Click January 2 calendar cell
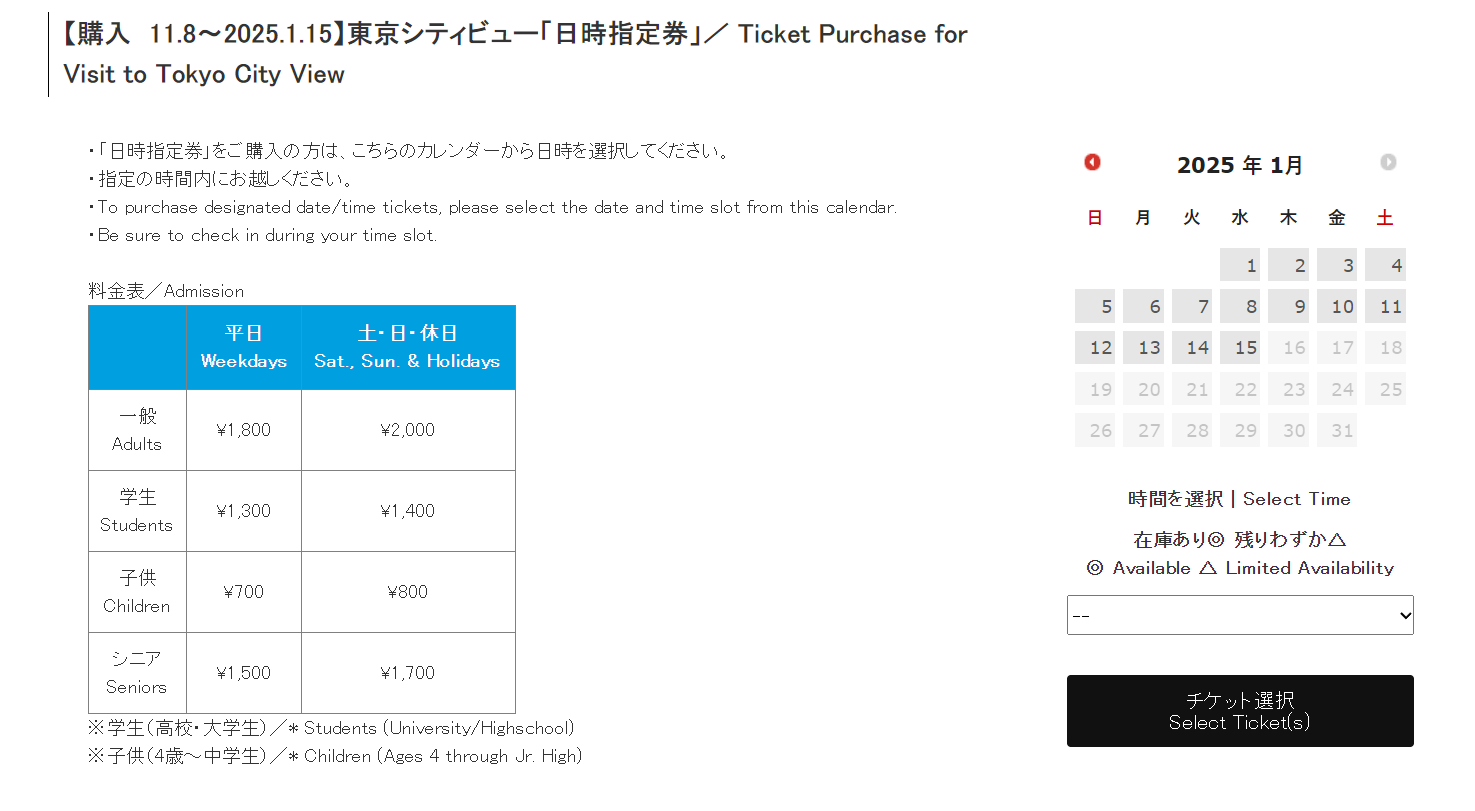This screenshot has width=1475, height=811. [x=1288, y=265]
